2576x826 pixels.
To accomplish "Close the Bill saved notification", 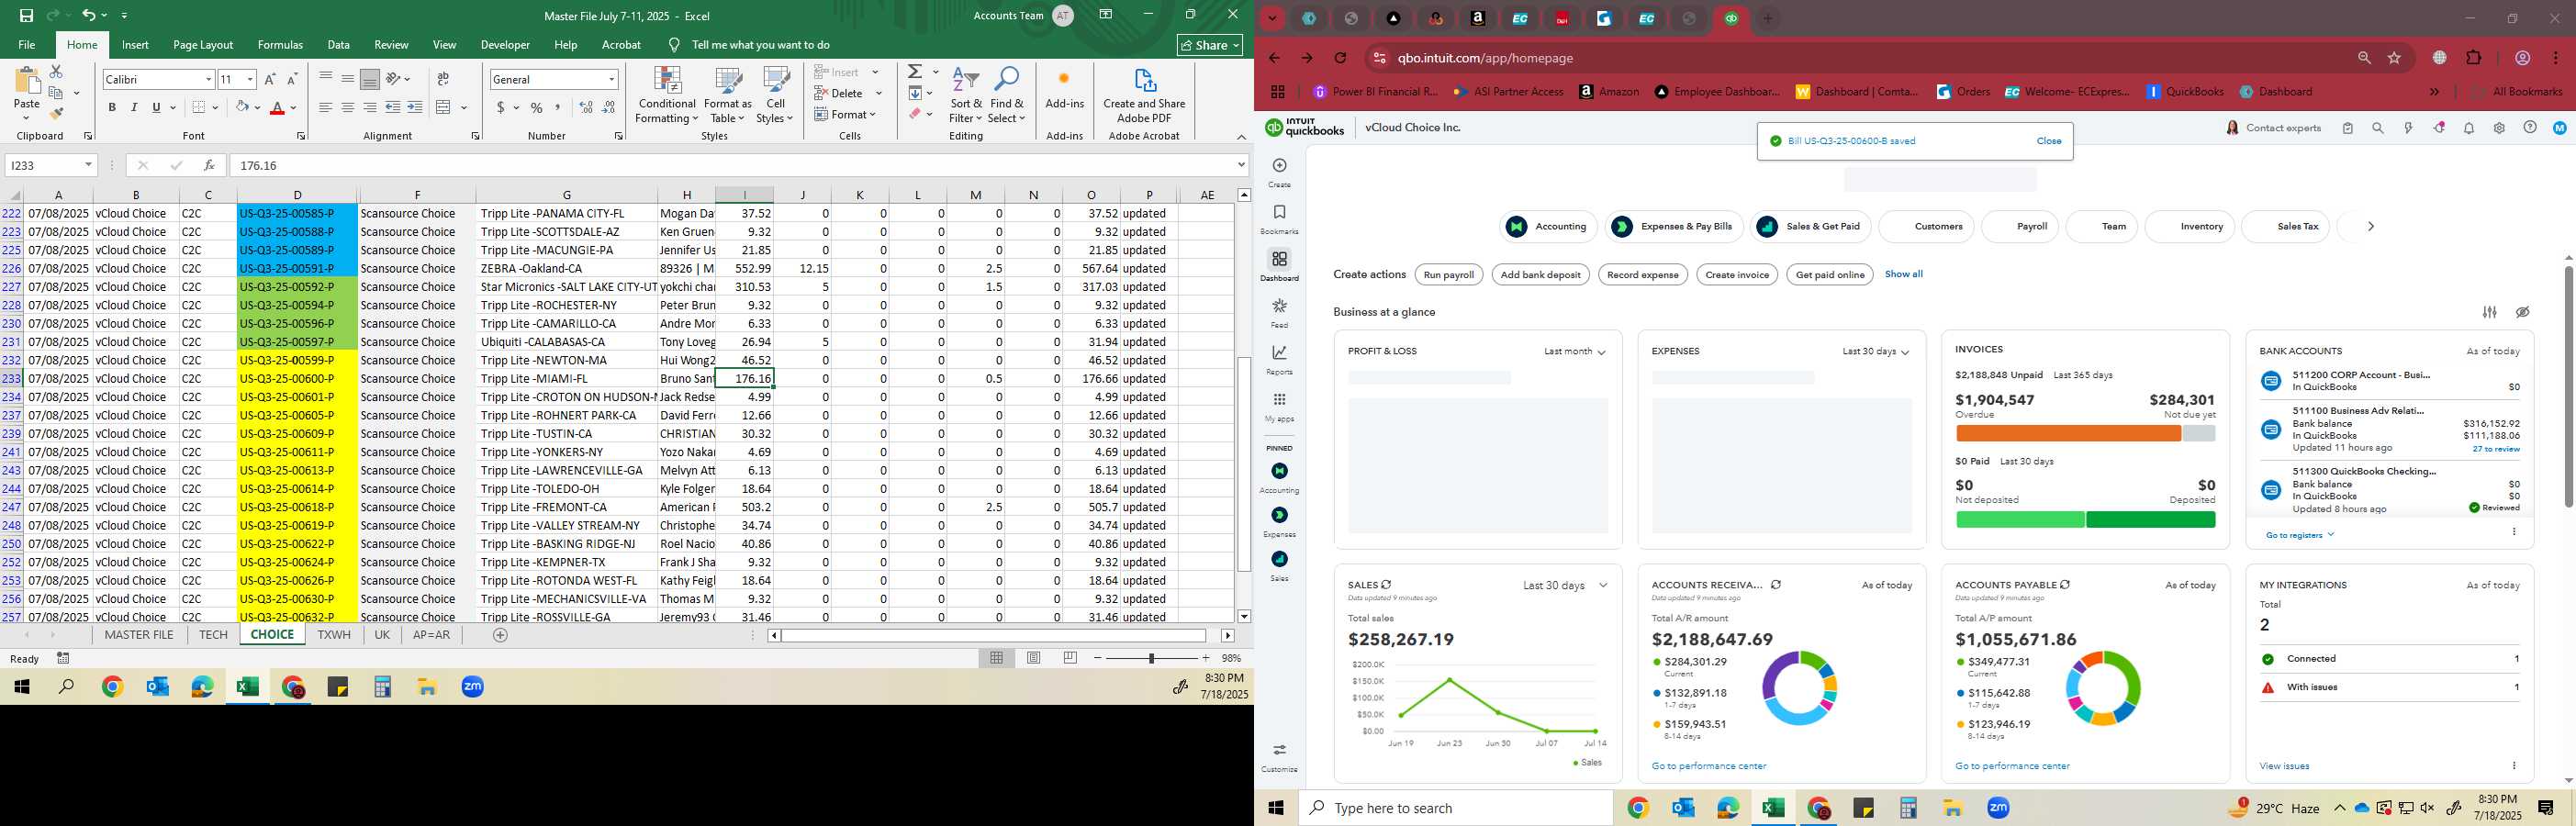I will point(2049,141).
